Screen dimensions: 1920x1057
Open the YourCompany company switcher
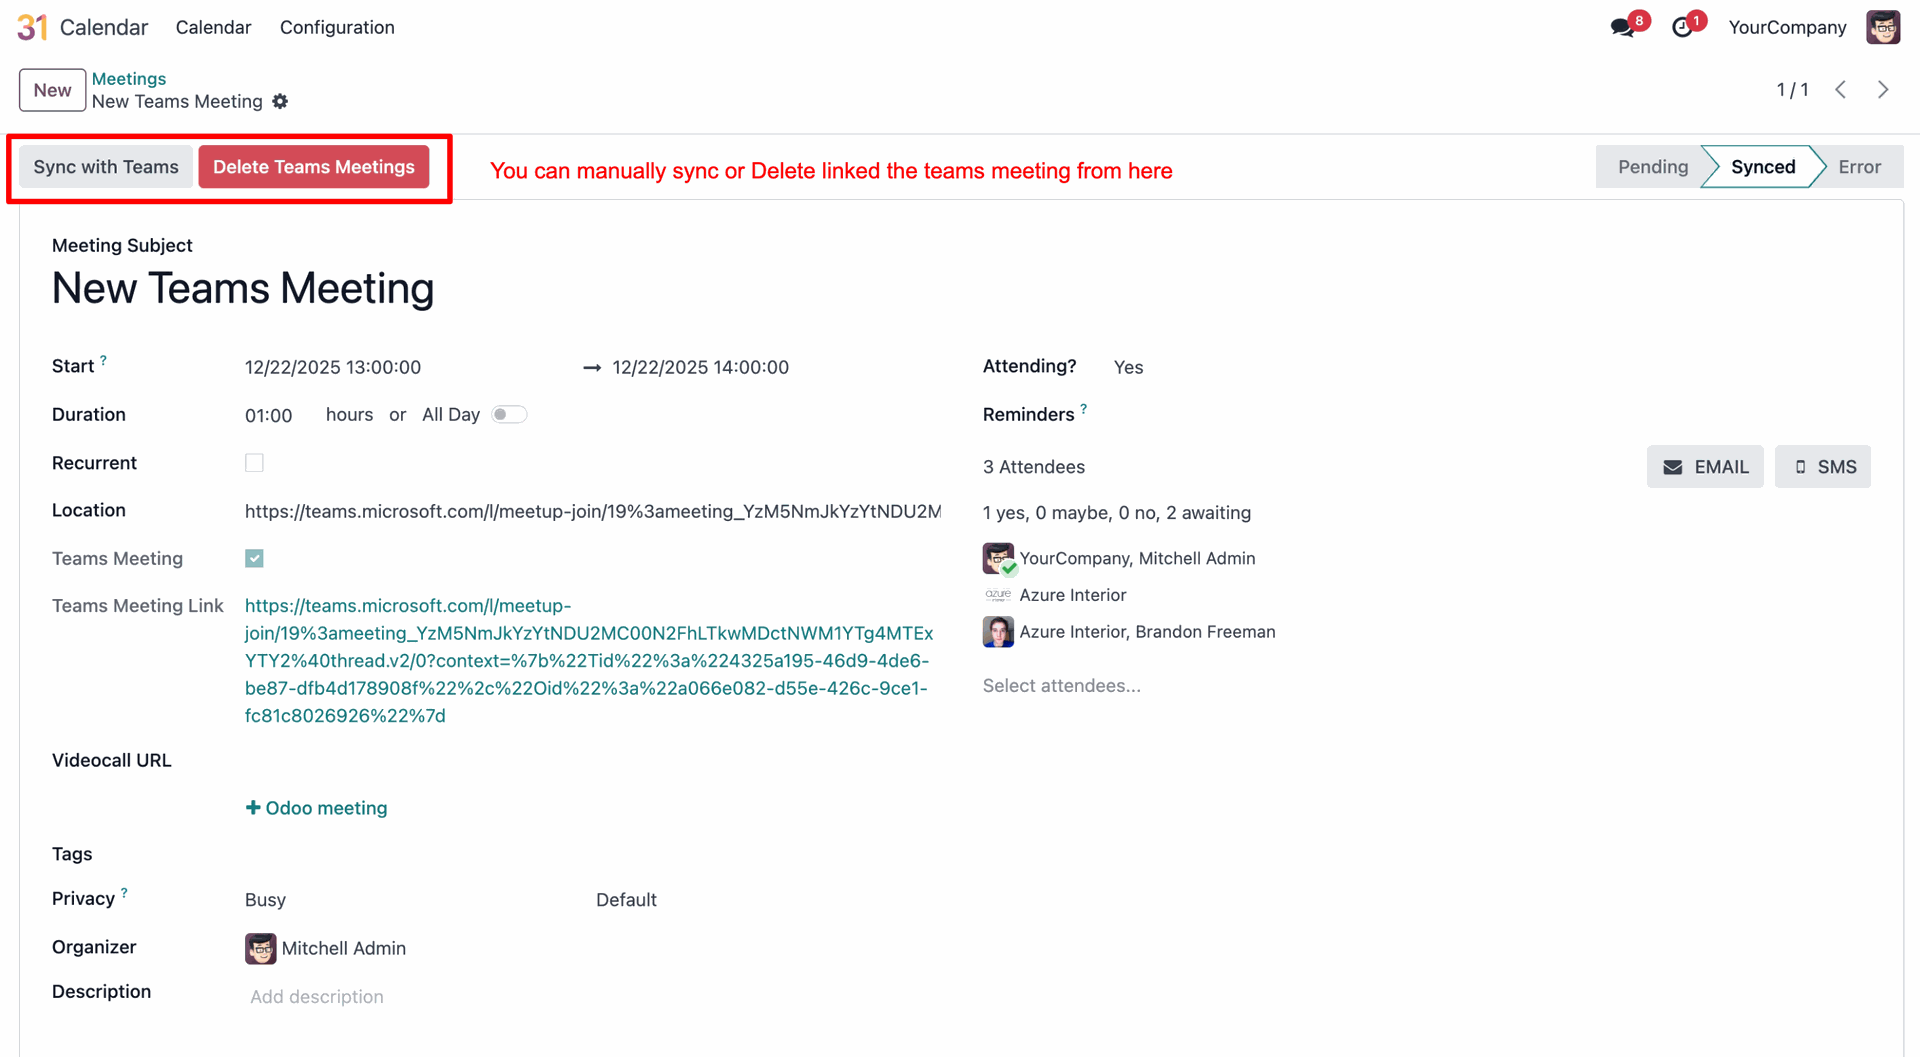(x=1787, y=27)
